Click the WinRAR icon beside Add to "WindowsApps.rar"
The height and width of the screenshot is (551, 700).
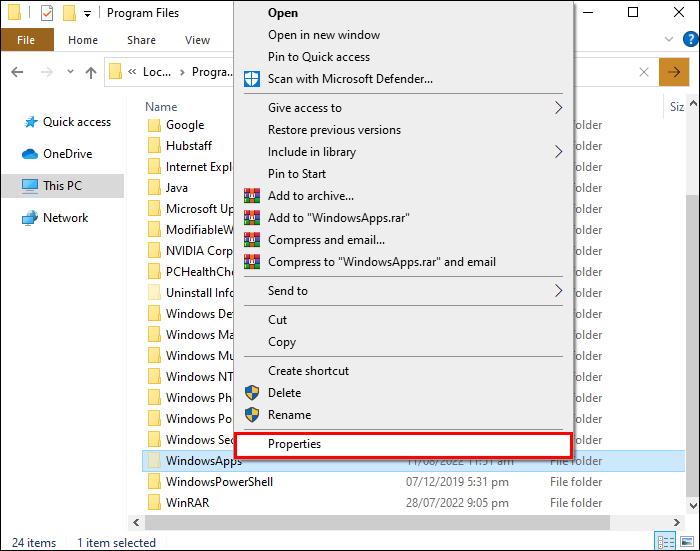pos(252,217)
